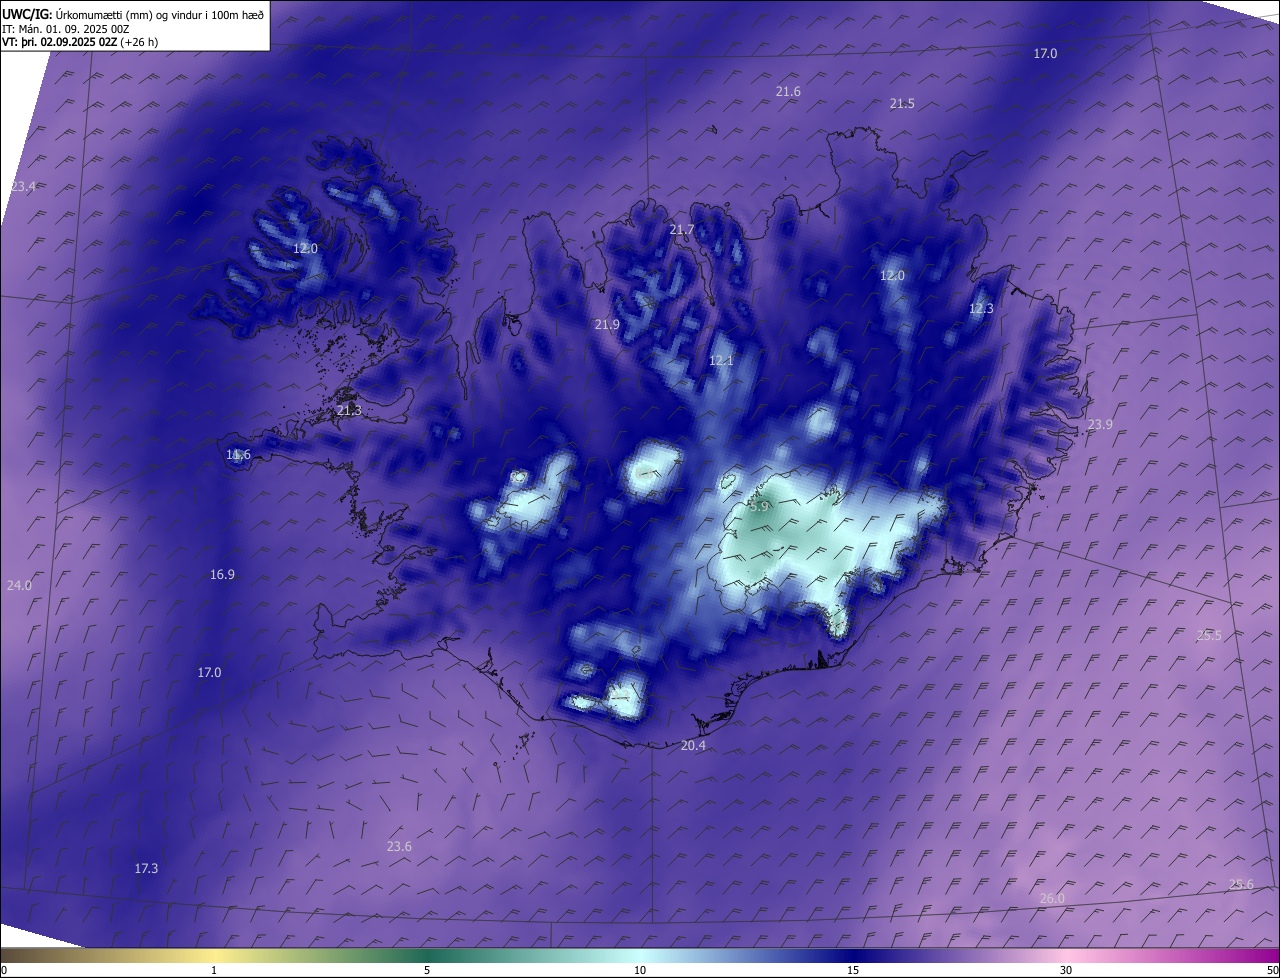1280x978 pixels.
Task: Click the 21.7 value label
Action: [681, 230]
